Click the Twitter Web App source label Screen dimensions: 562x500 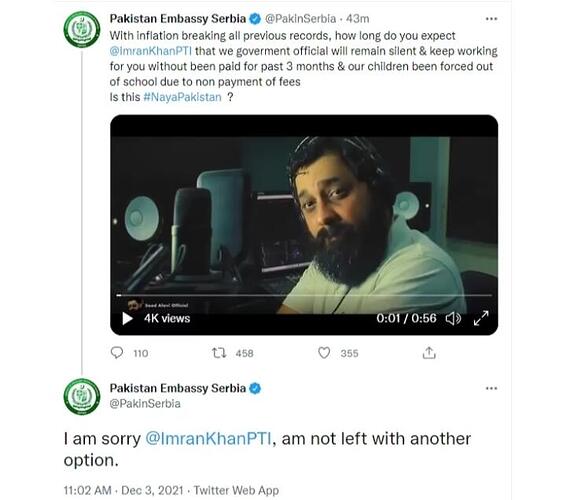(x=237, y=490)
